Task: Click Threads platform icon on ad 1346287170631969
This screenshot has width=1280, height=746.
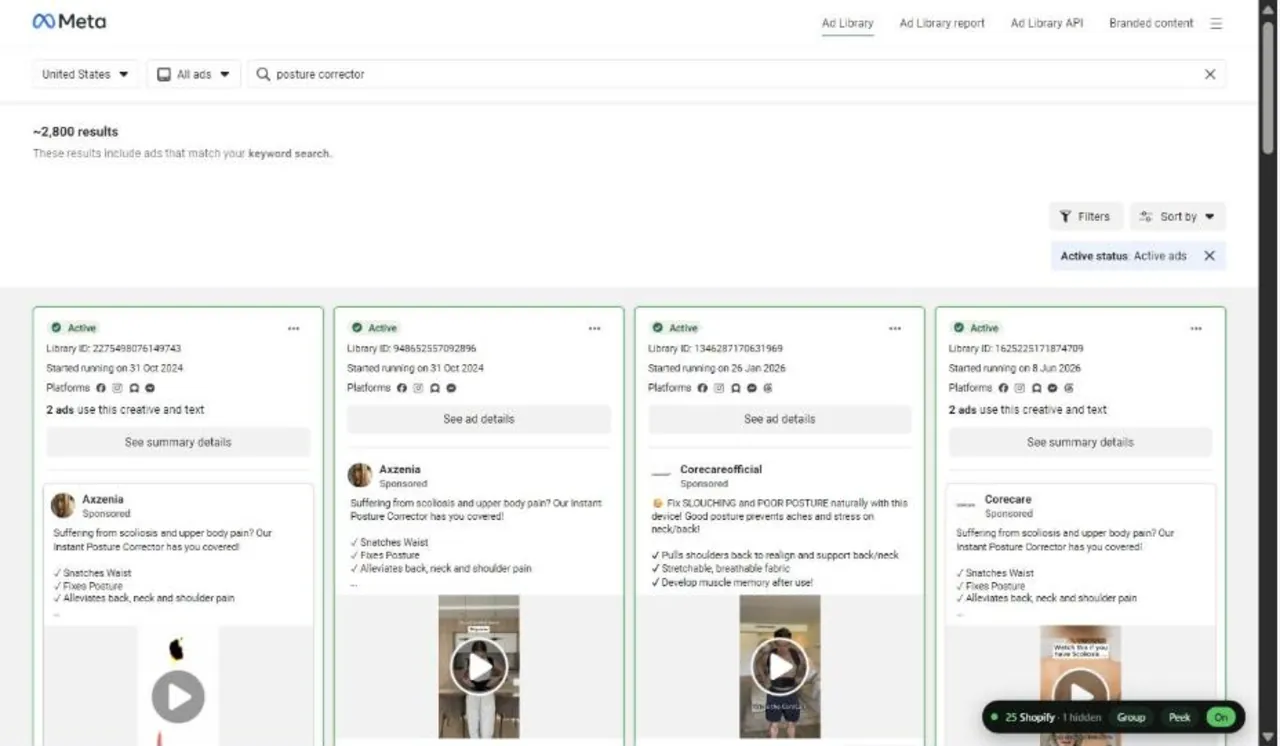Action: (x=768, y=388)
